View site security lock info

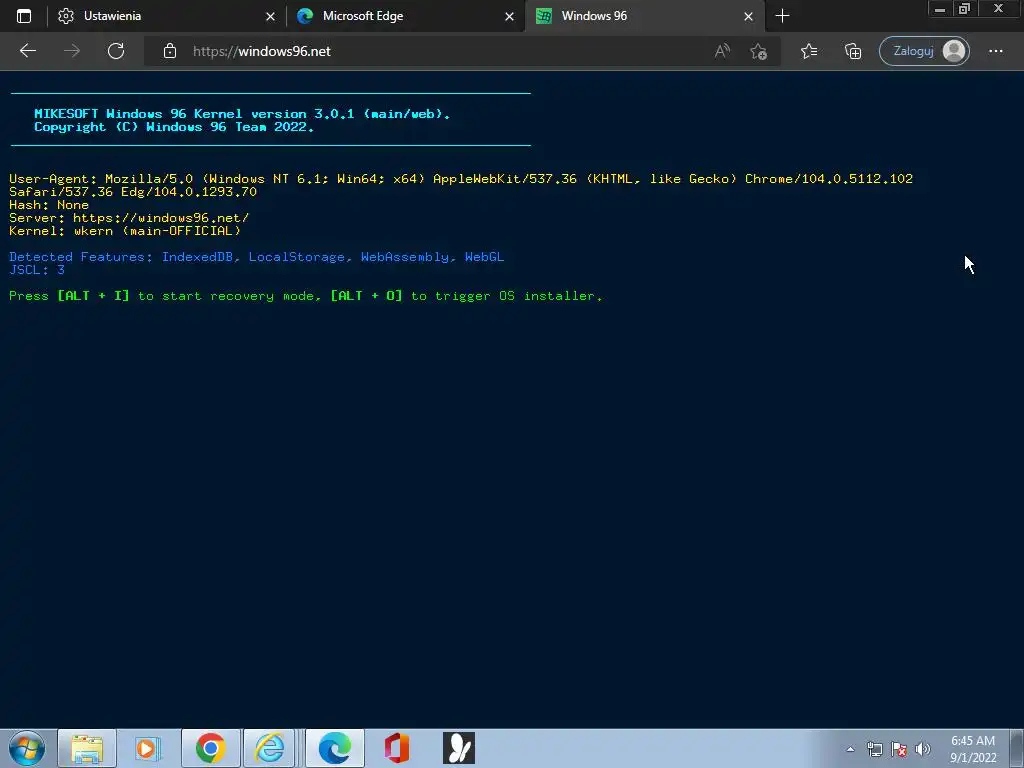pos(170,51)
